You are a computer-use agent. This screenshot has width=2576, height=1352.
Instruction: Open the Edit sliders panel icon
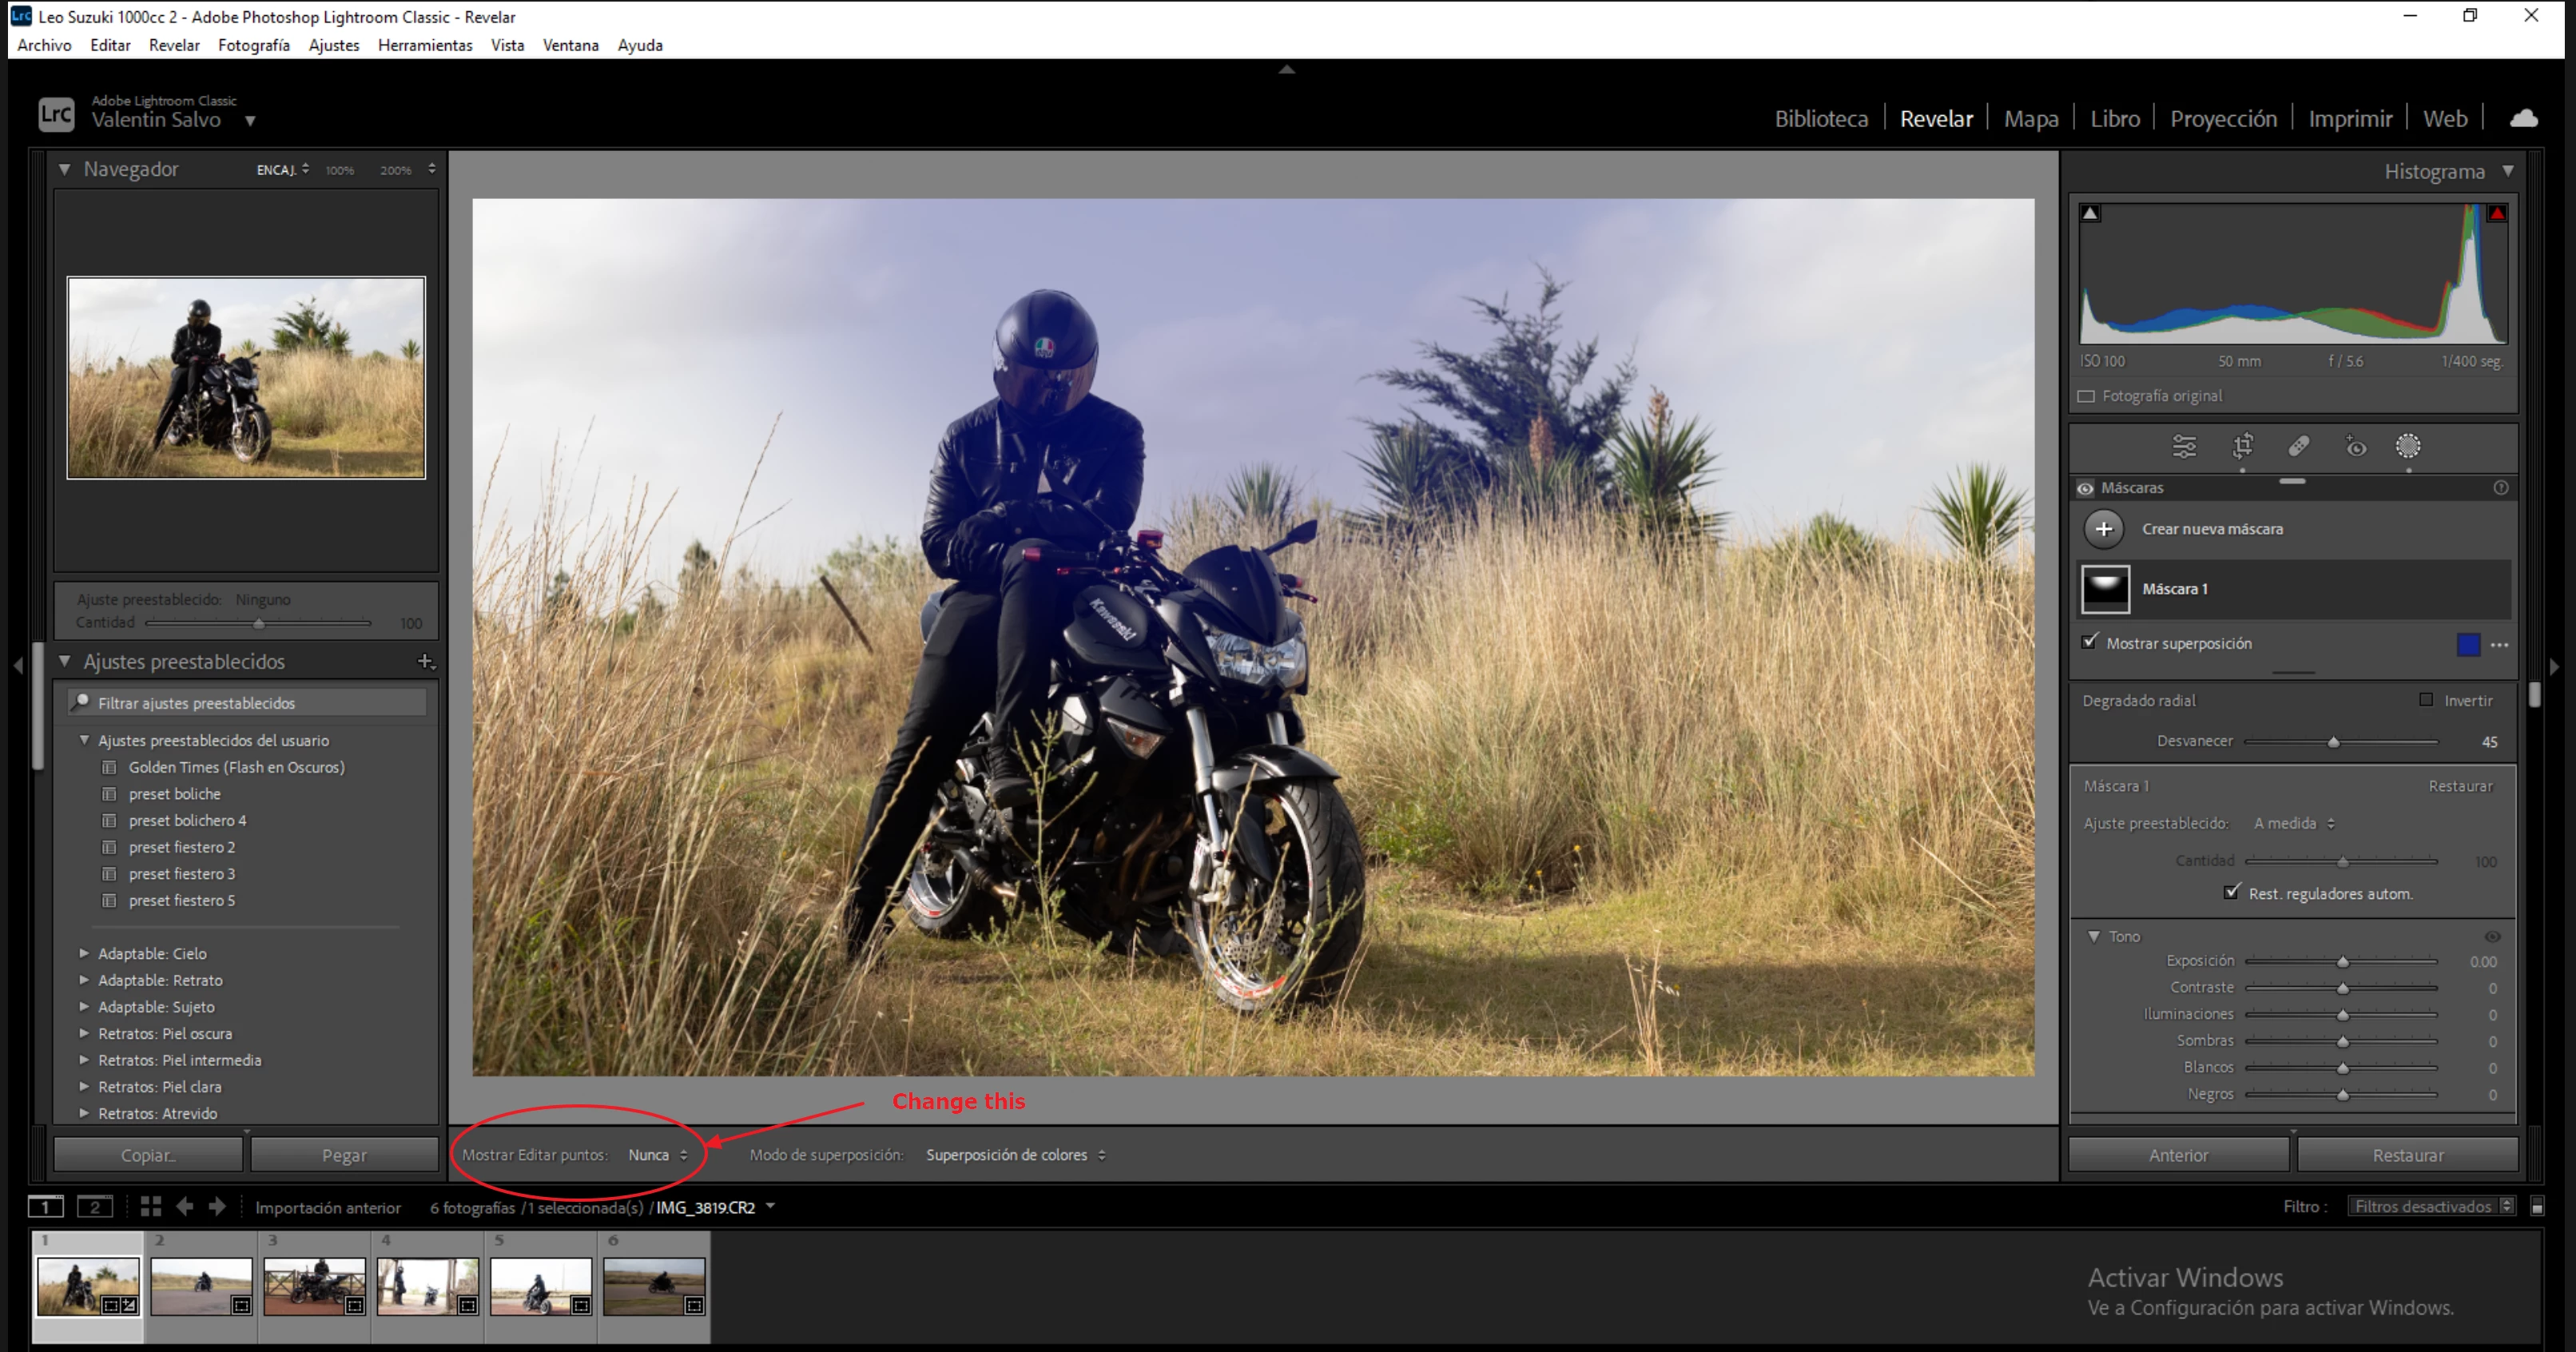click(x=2184, y=446)
